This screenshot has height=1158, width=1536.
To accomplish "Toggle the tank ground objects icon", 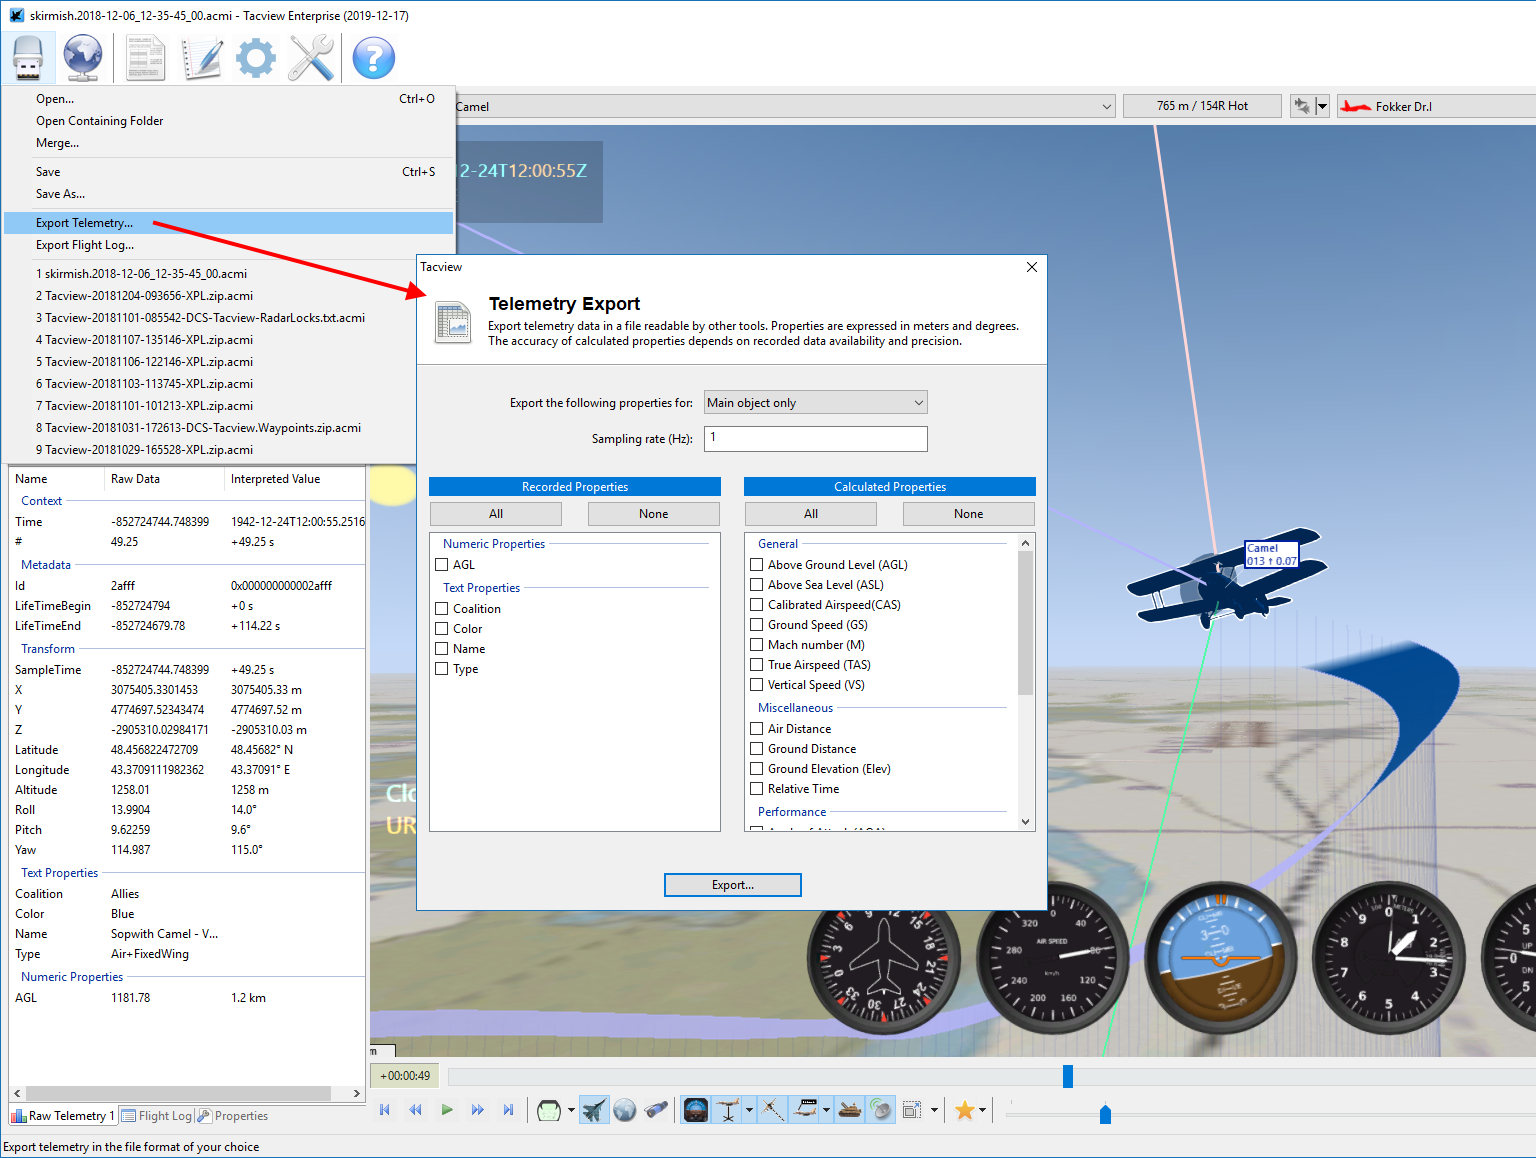I will (x=850, y=1110).
